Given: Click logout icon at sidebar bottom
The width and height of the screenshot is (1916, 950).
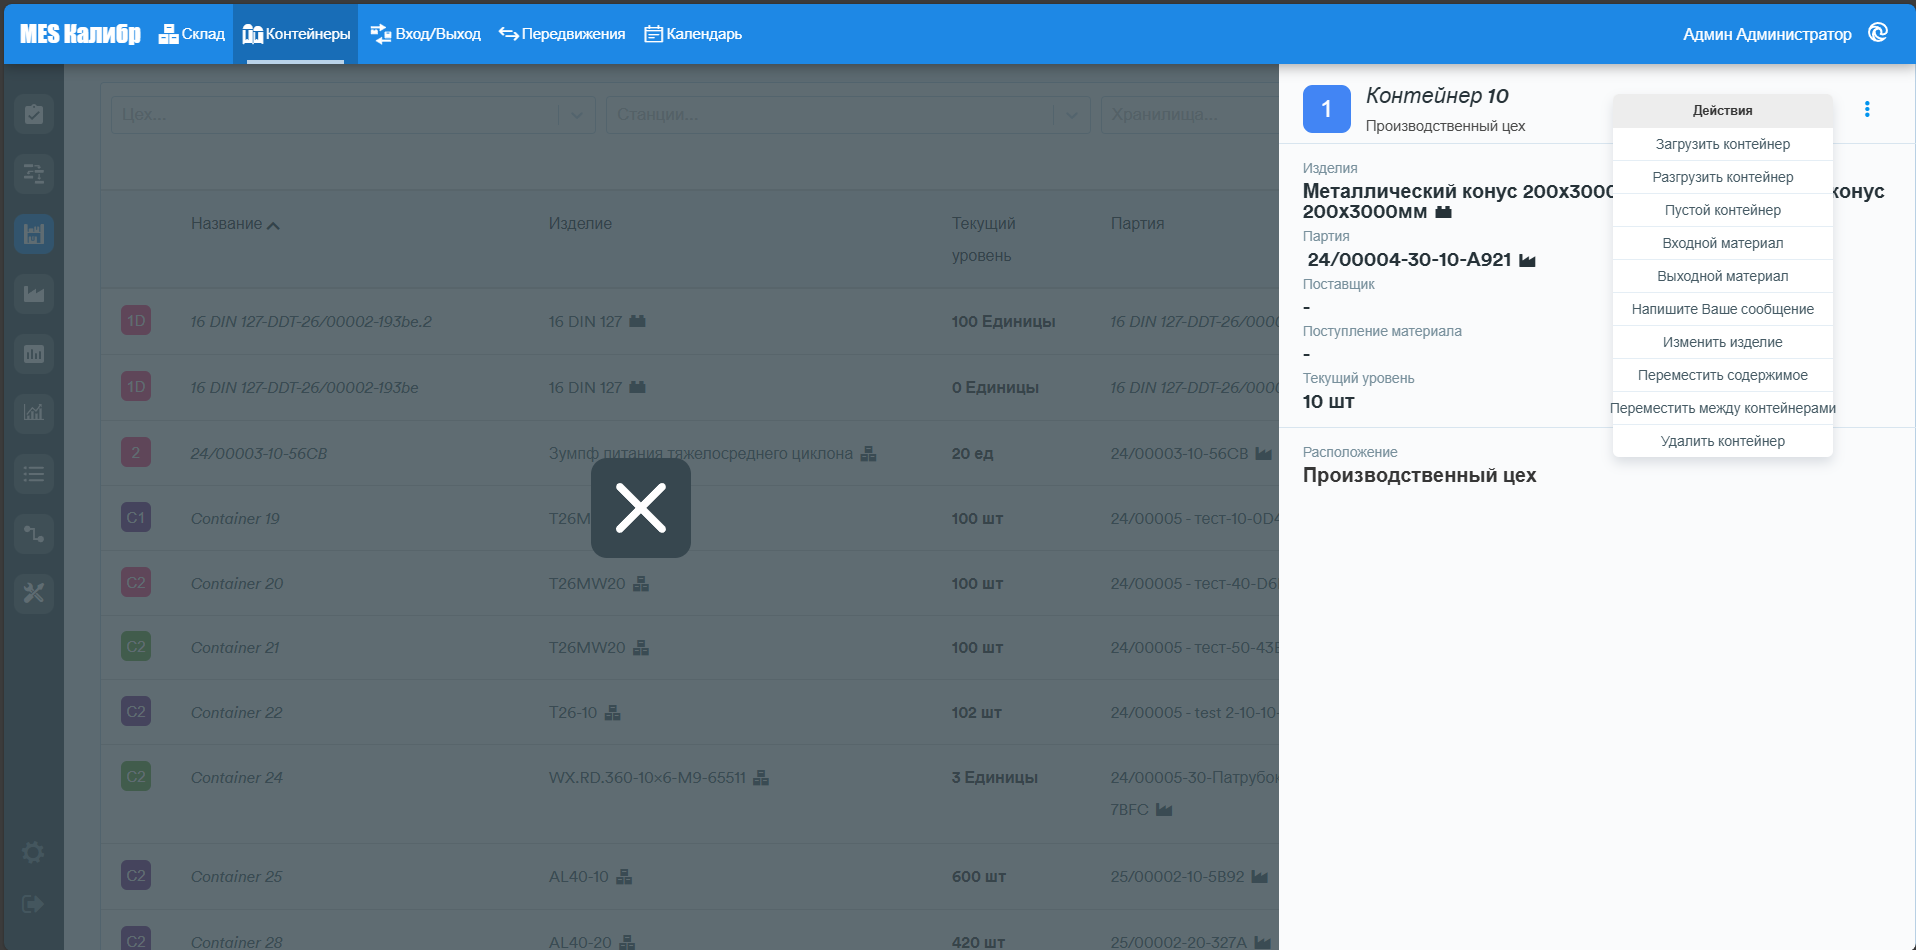Looking at the screenshot, I should point(33,904).
